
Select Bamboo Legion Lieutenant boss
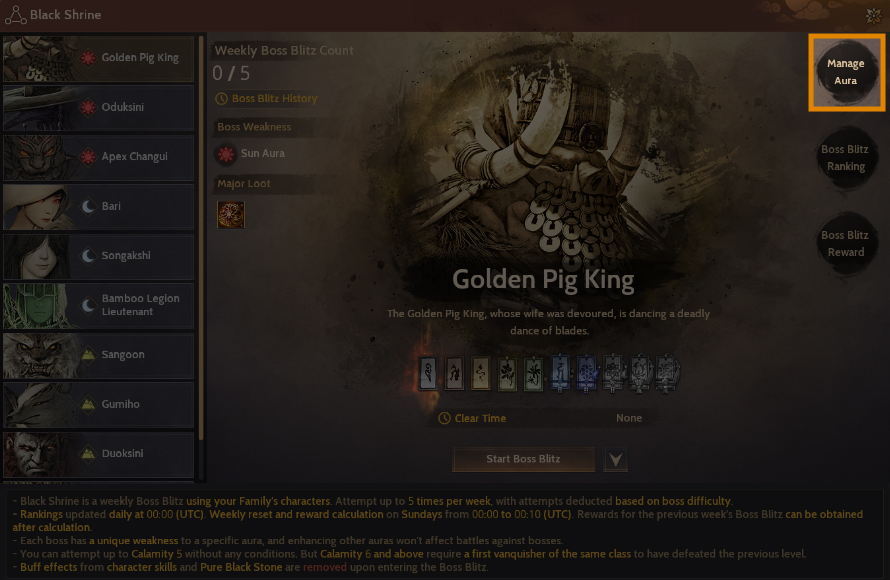coord(99,306)
